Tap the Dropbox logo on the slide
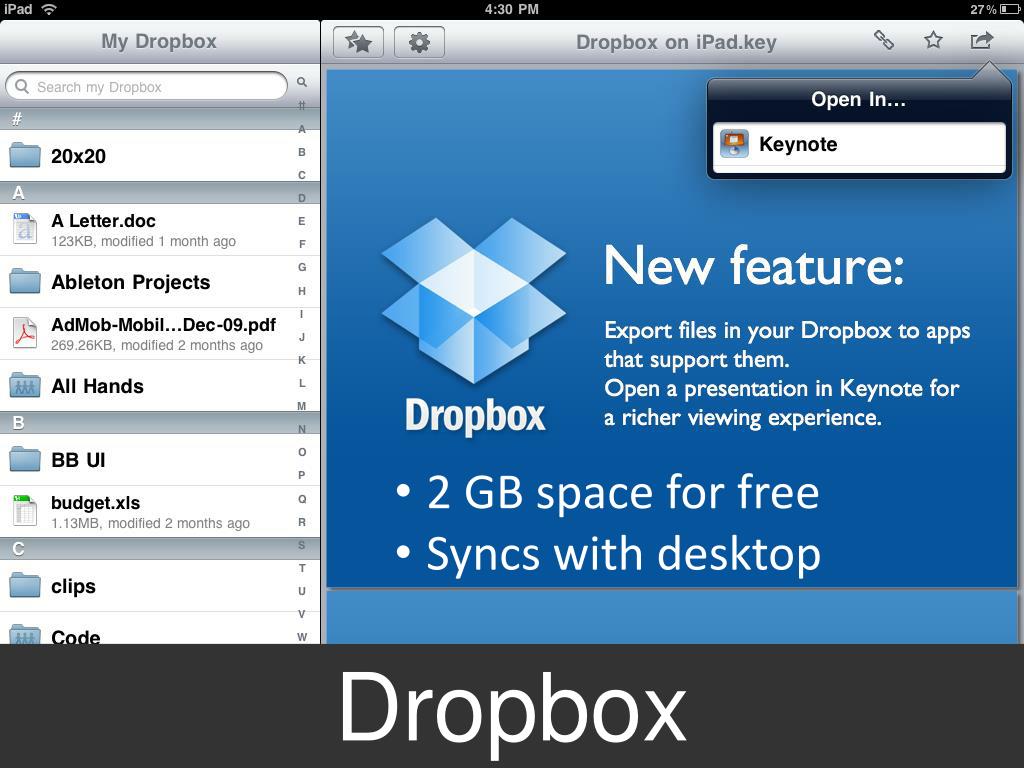Image resolution: width=1024 pixels, height=768 pixels. click(475, 327)
